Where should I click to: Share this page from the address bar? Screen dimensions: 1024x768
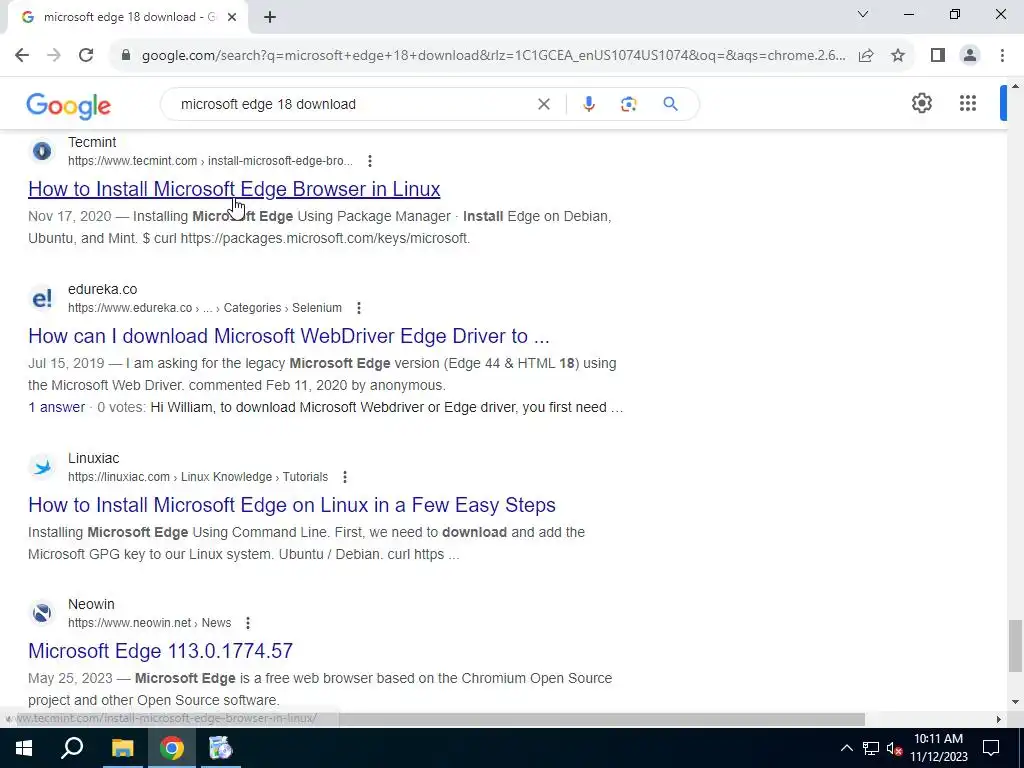point(866,56)
